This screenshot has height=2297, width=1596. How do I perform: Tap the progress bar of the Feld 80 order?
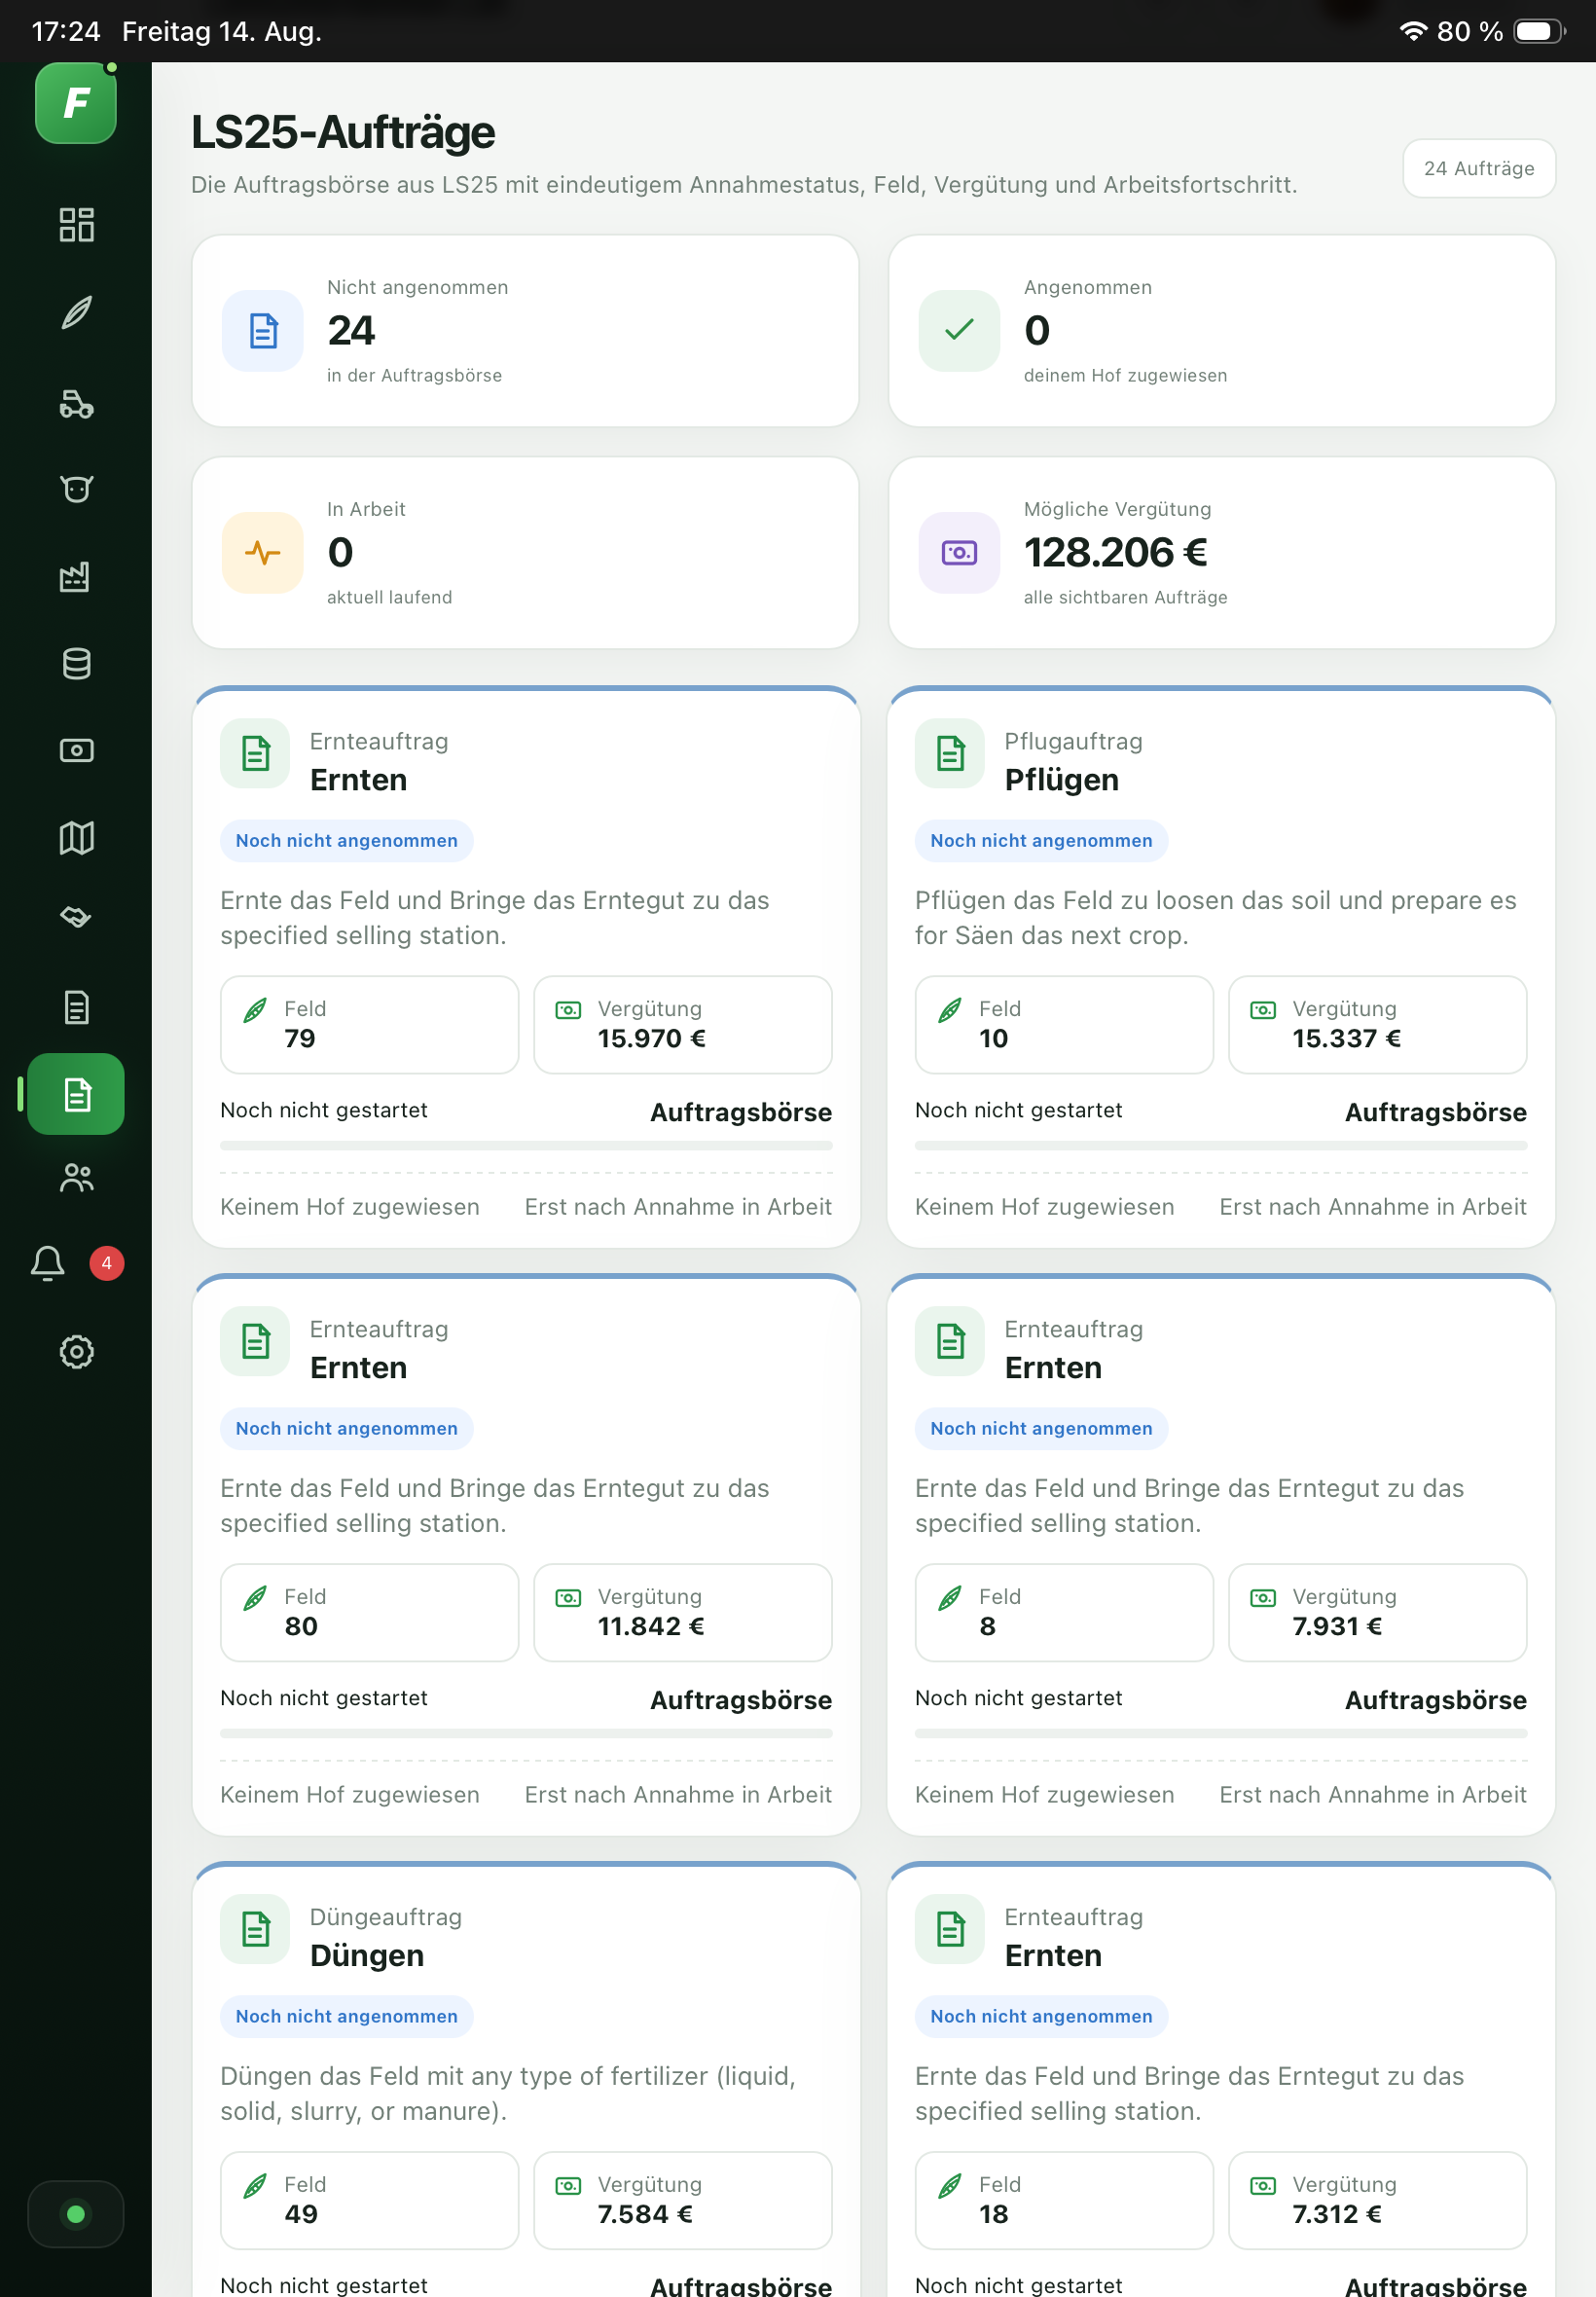[x=526, y=1734]
